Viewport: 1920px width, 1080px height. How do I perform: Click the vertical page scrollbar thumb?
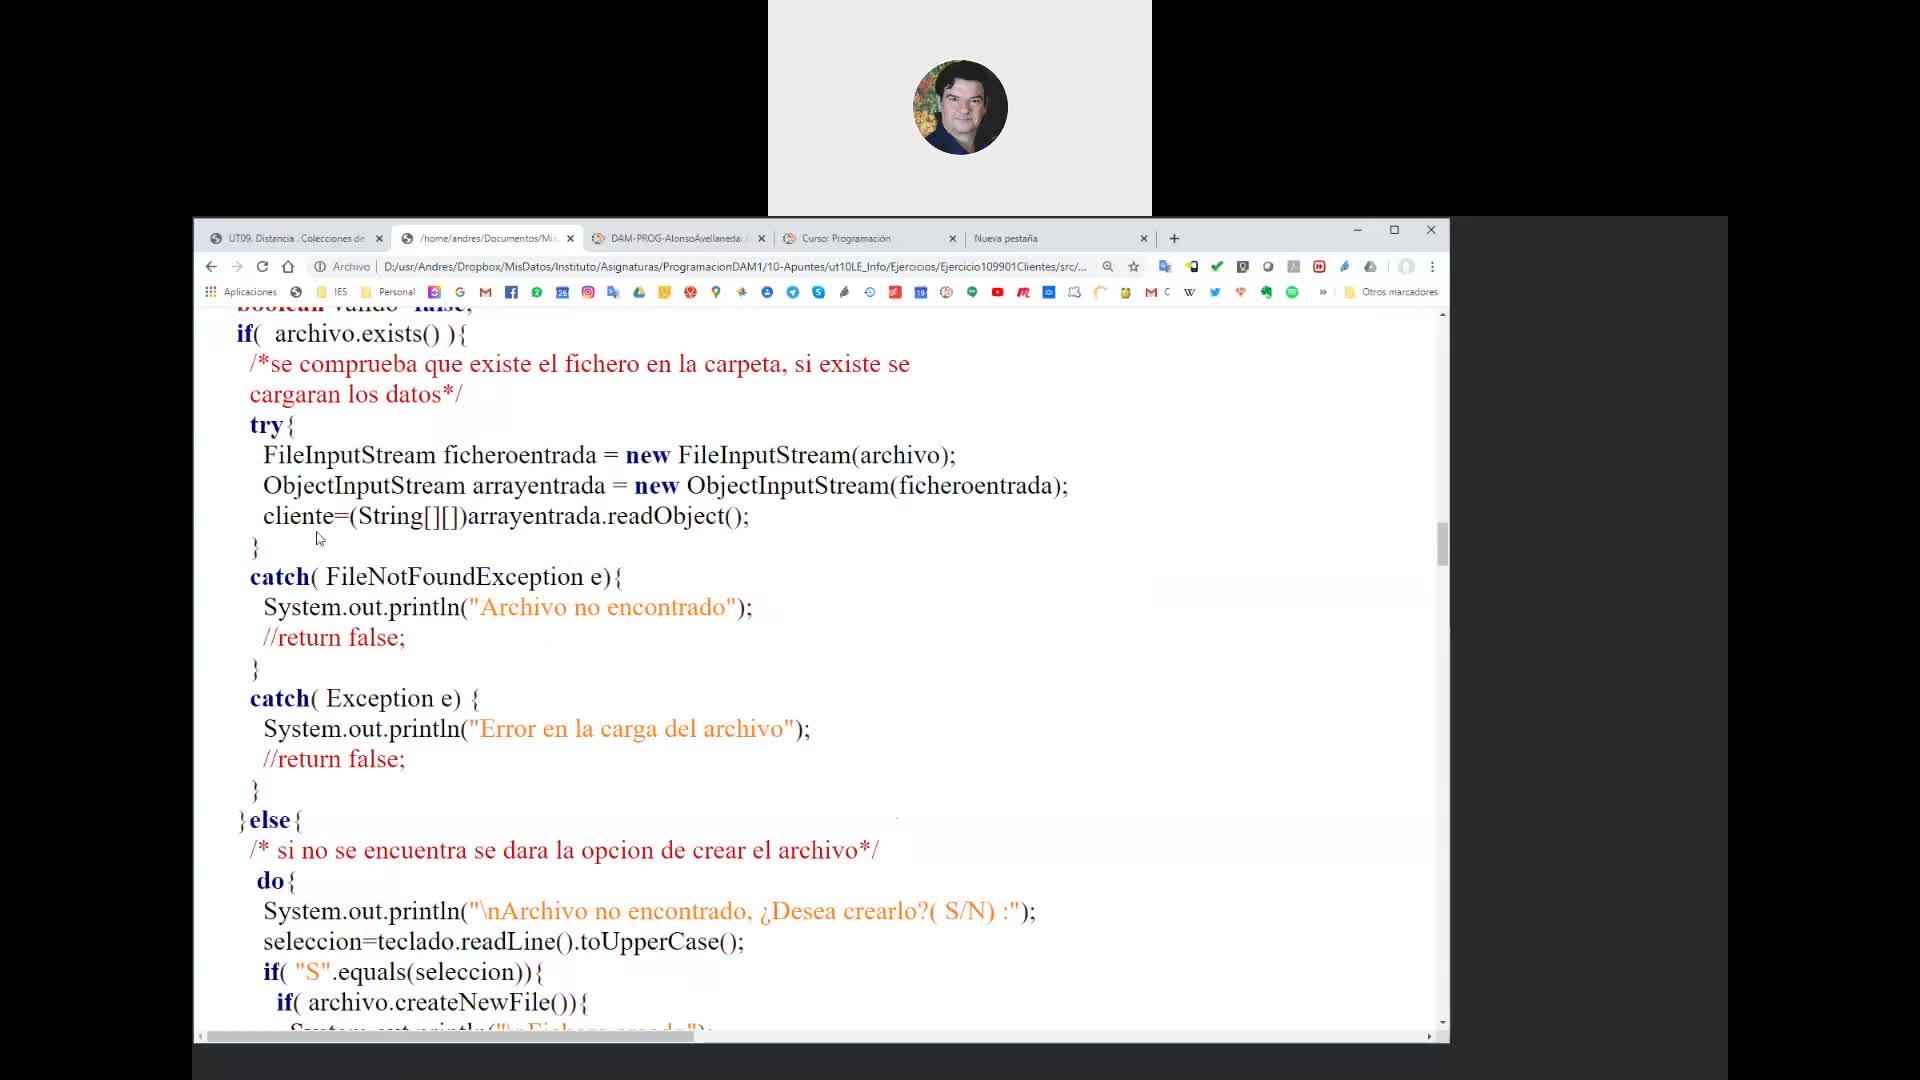pyautogui.click(x=1442, y=544)
